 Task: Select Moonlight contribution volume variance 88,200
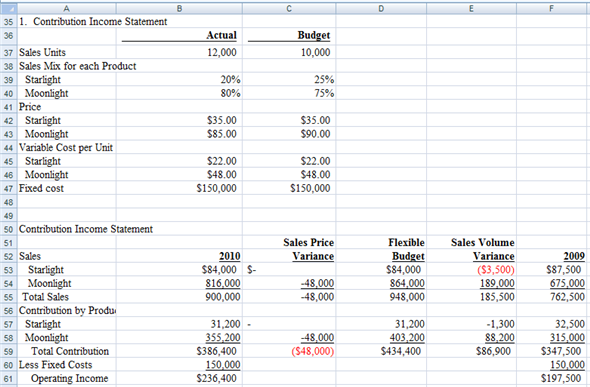(x=500, y=337)
